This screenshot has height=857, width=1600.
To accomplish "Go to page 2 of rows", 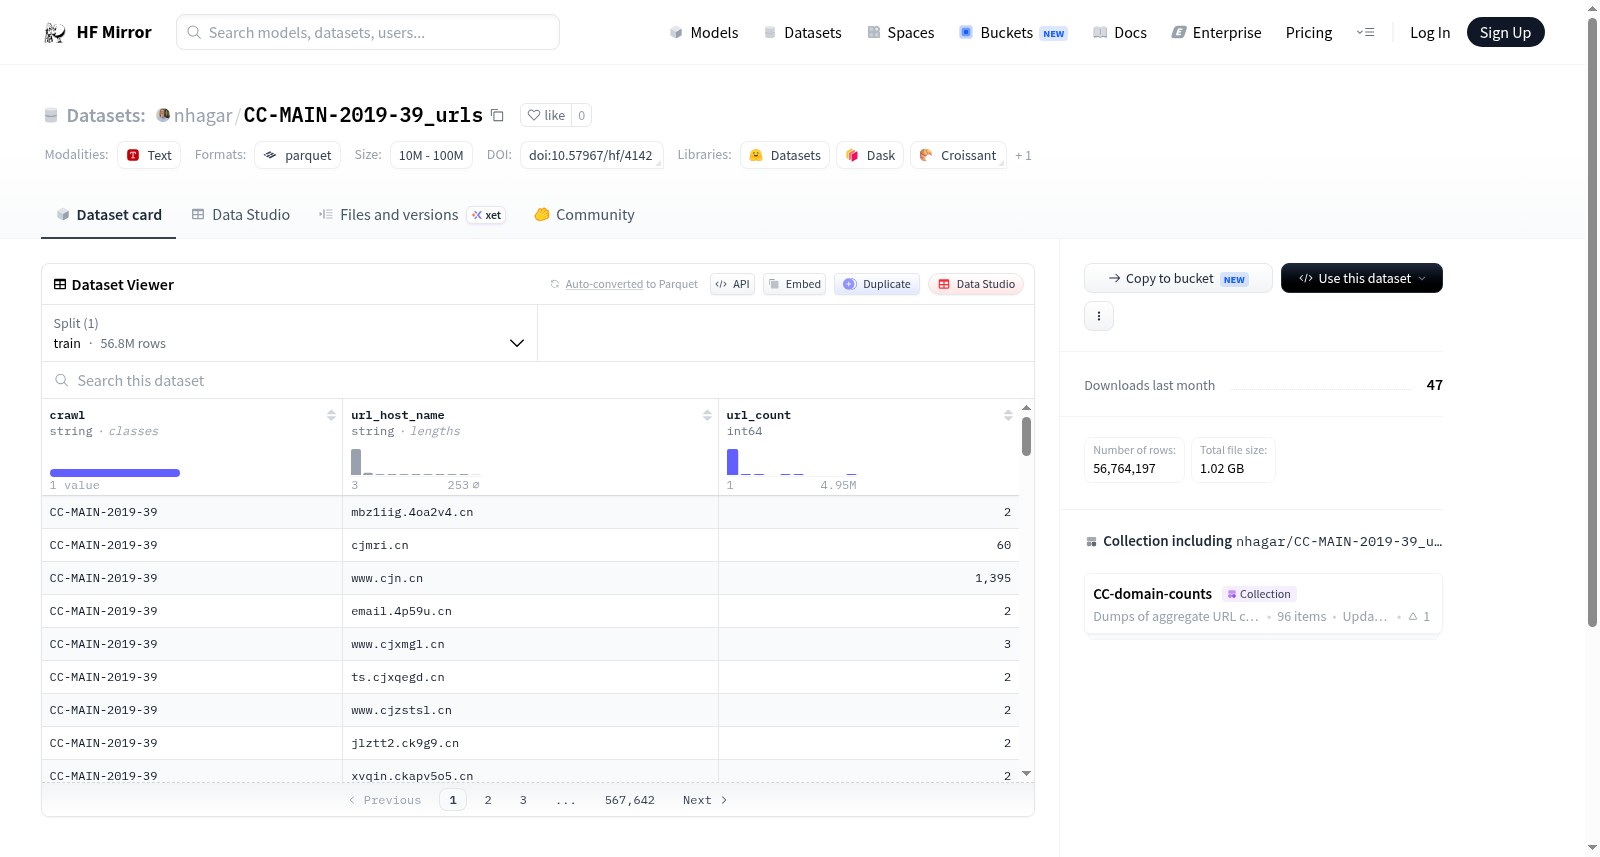I will click(x=488, y=800).
